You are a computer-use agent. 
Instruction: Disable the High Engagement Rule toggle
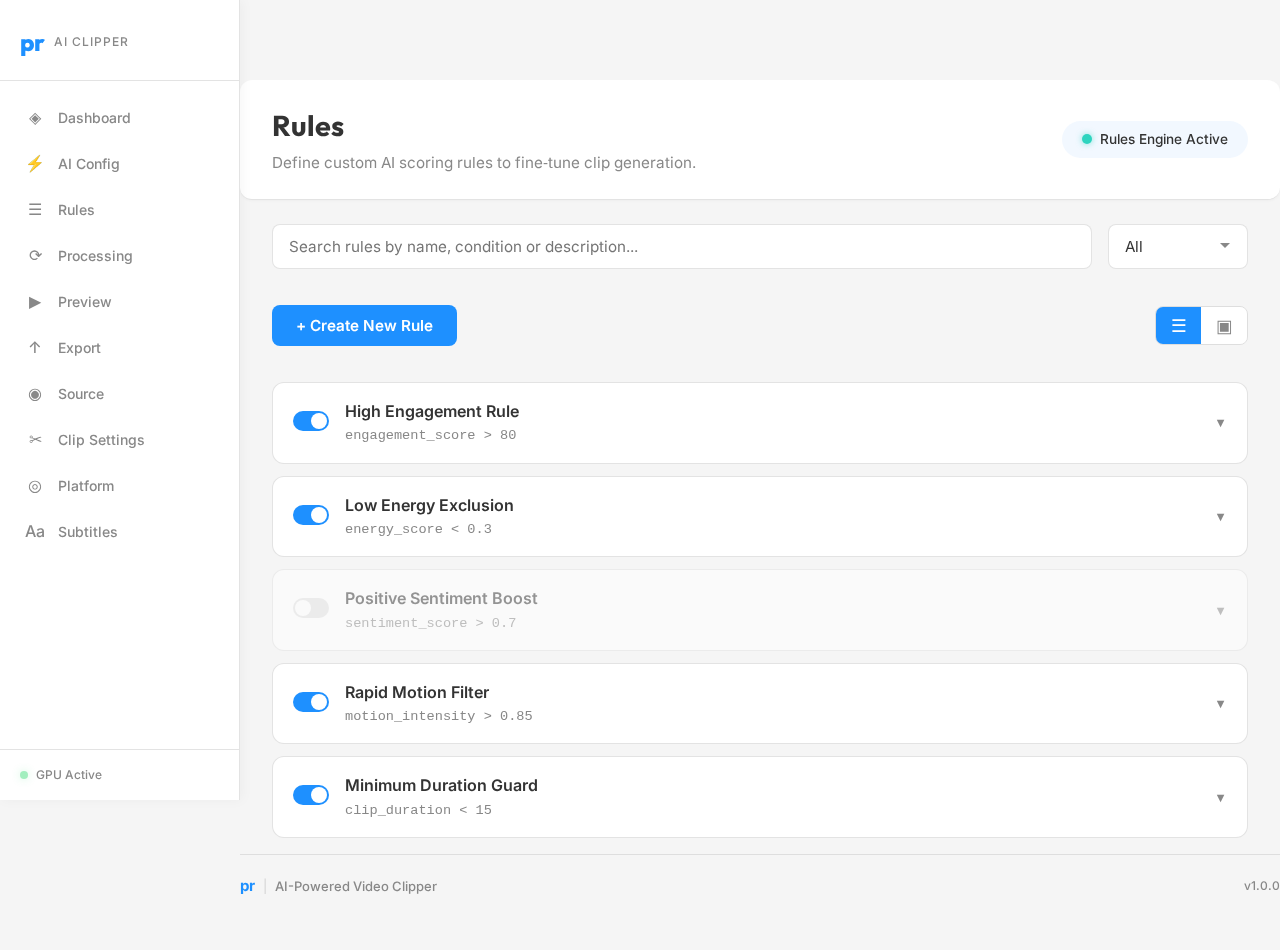coord(311,421)
